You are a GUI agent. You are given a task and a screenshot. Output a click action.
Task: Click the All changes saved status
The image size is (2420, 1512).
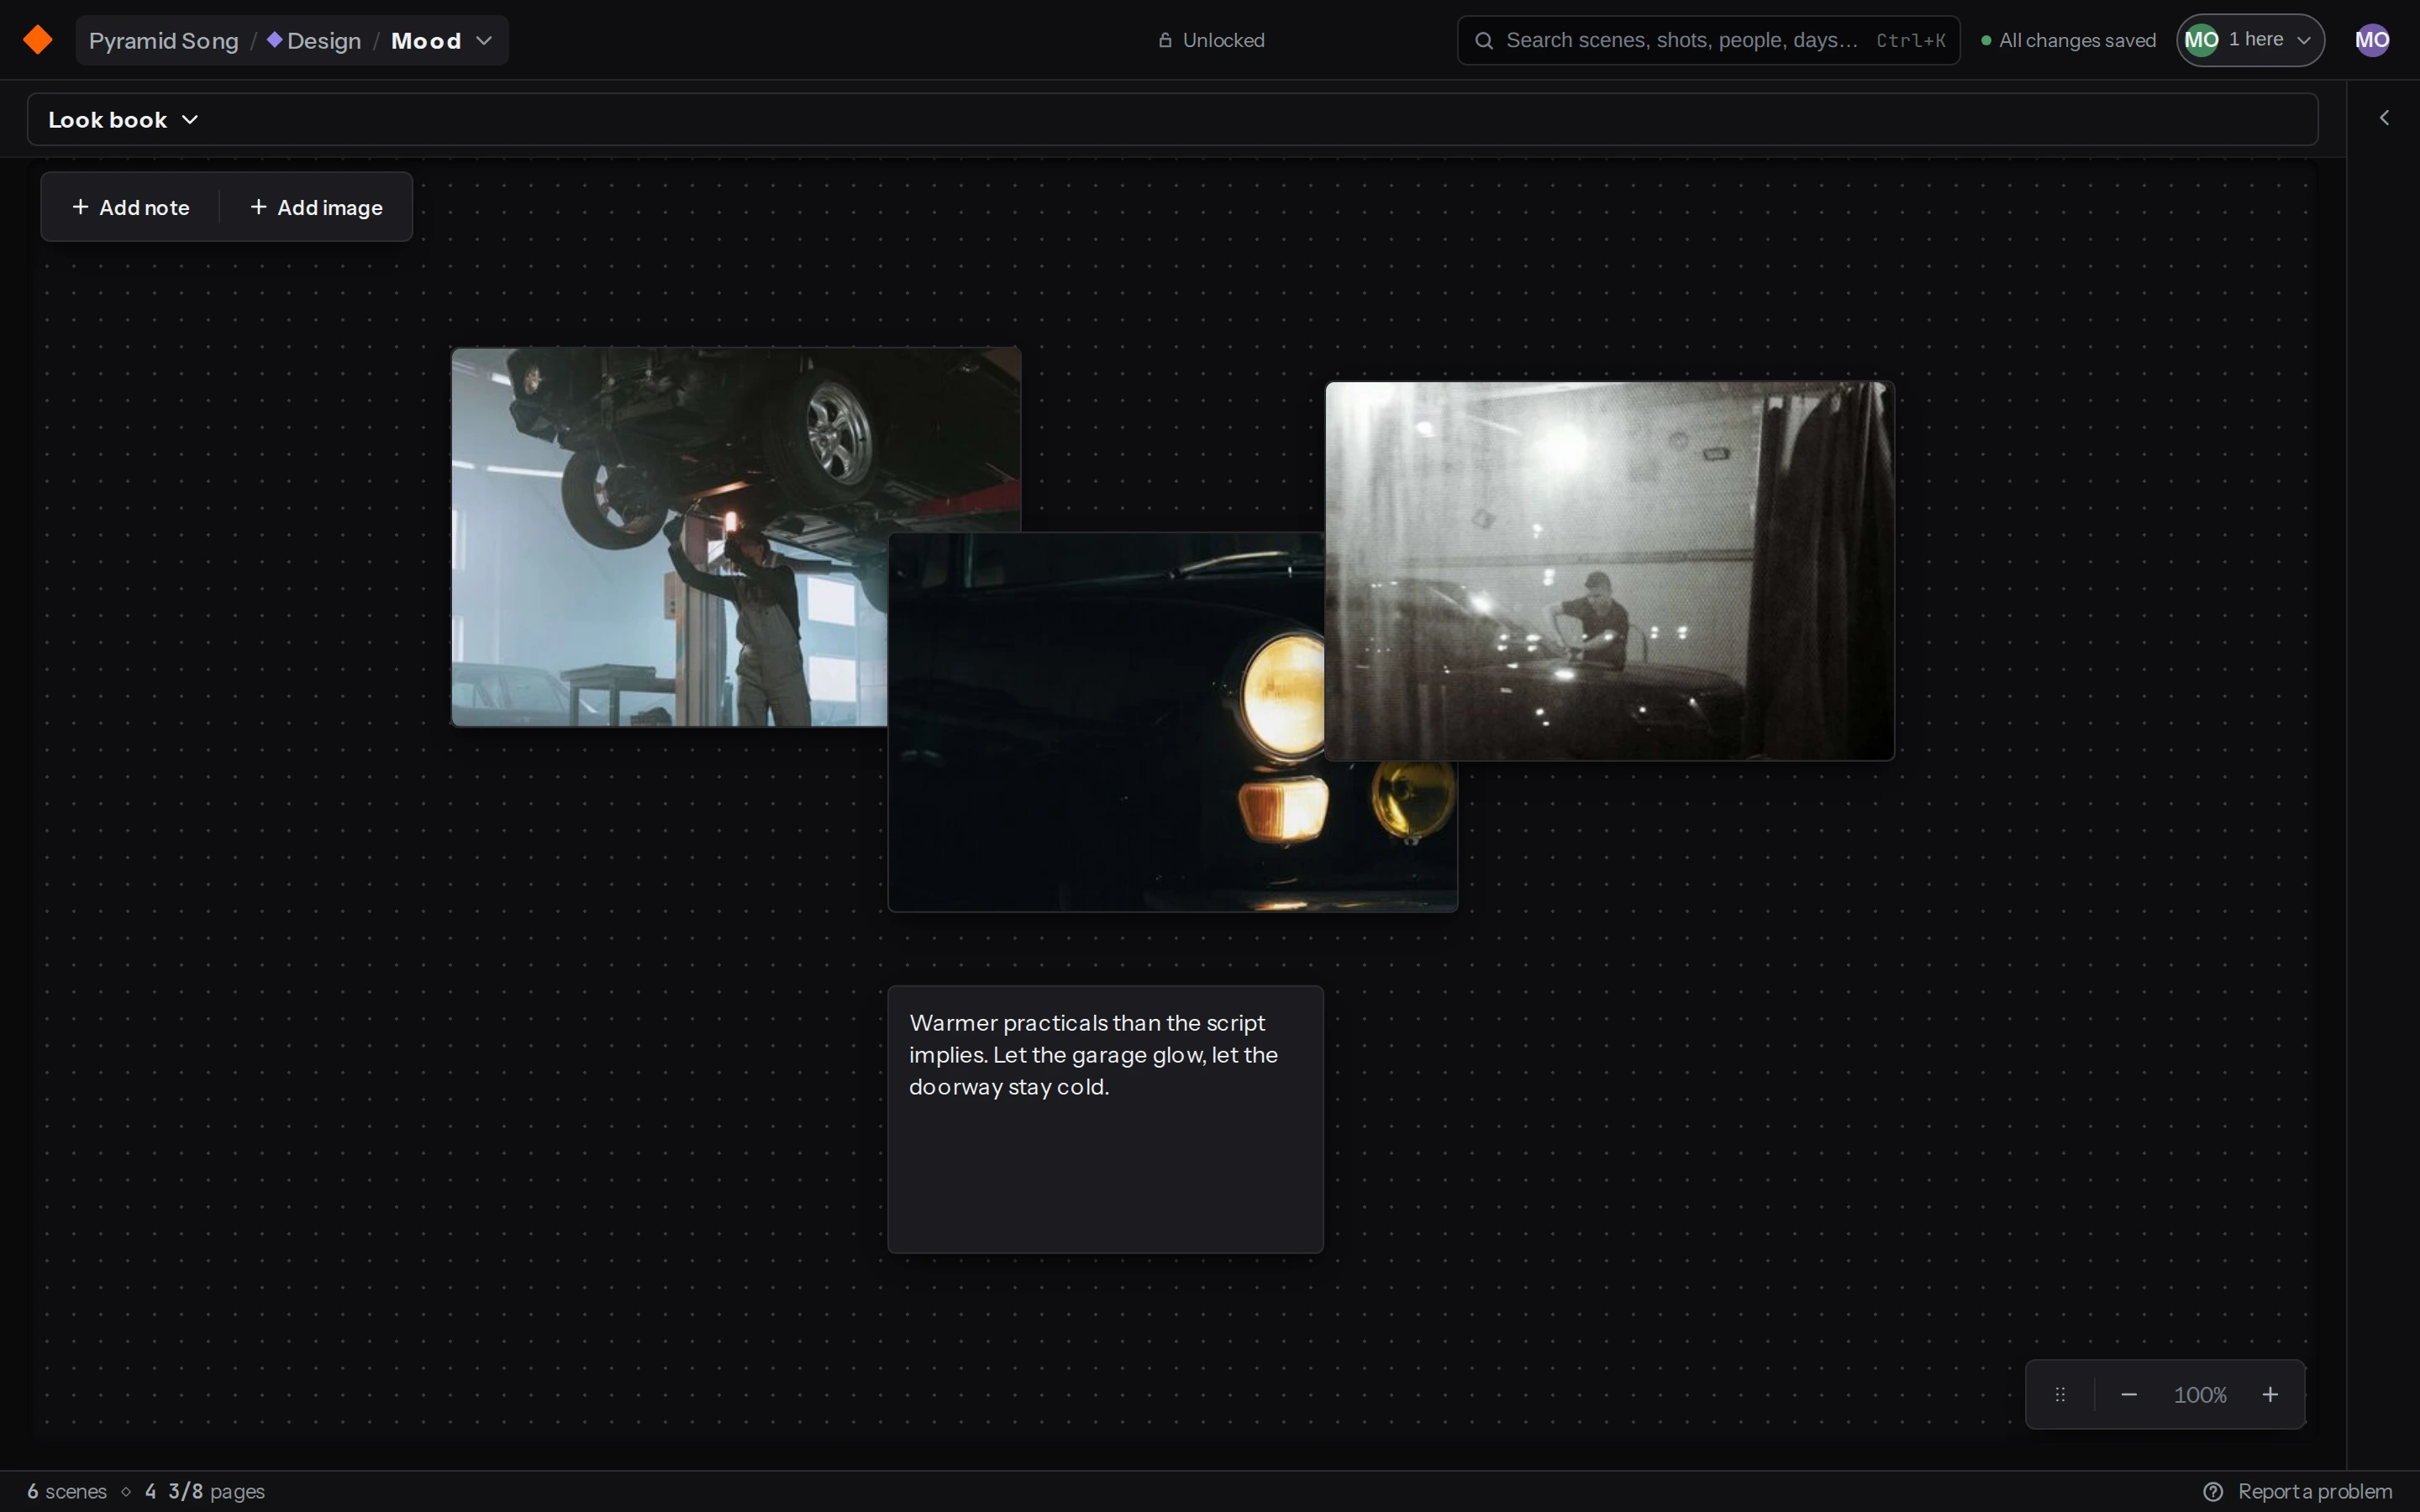tap(2068, 40)
